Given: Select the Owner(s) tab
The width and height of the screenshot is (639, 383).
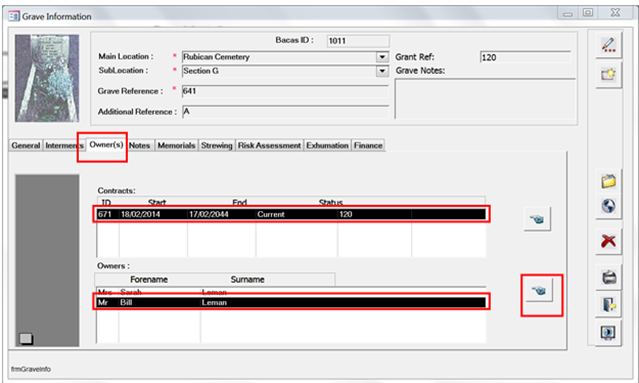Looking at the screenshot, I should (x=106, y=145).
